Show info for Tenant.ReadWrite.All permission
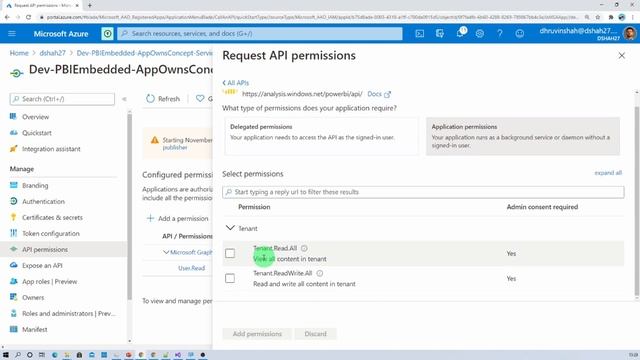The height and width of the screenshot is (360, 640). coord(320,273)
